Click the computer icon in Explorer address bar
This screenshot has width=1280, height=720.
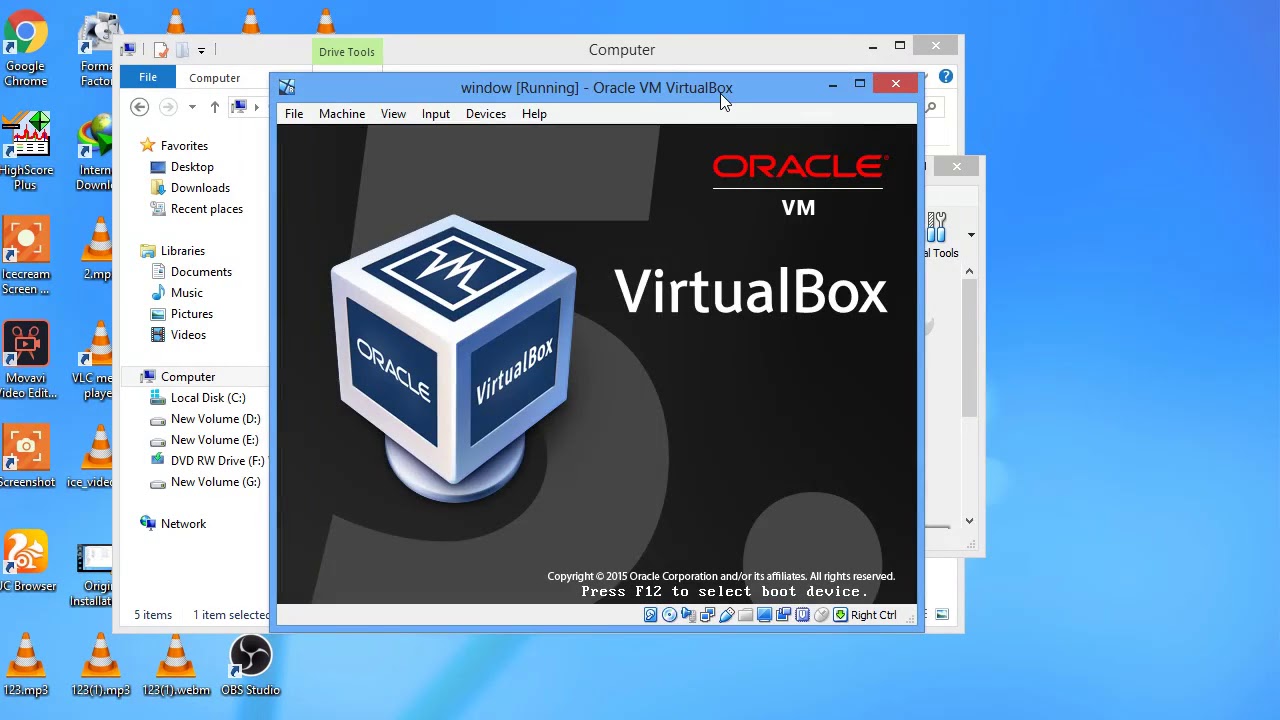coord(239,107)
